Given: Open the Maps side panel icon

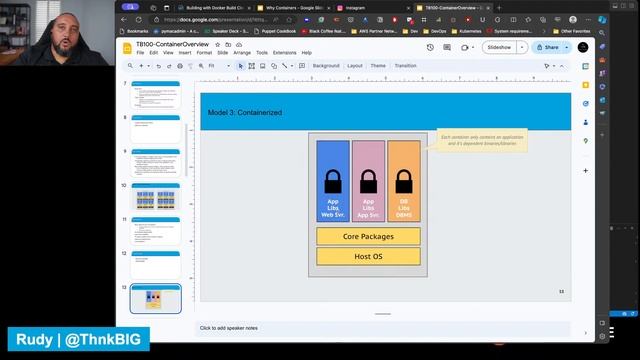Looking at the screenshot, I should [585, 141].
